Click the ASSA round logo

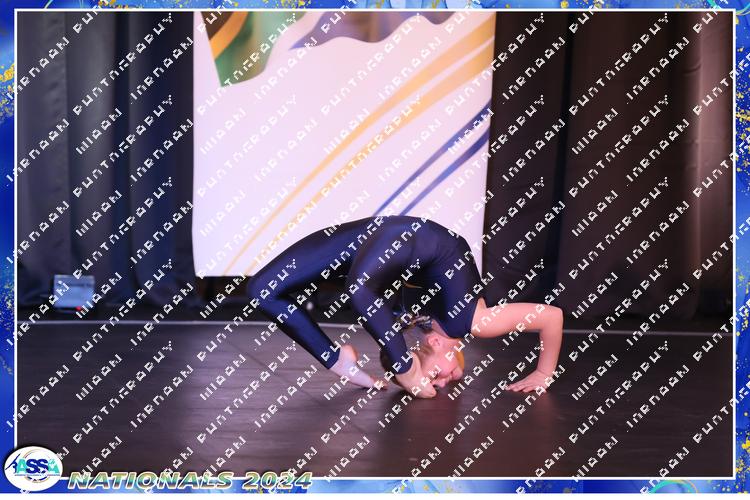coord(33,469)
